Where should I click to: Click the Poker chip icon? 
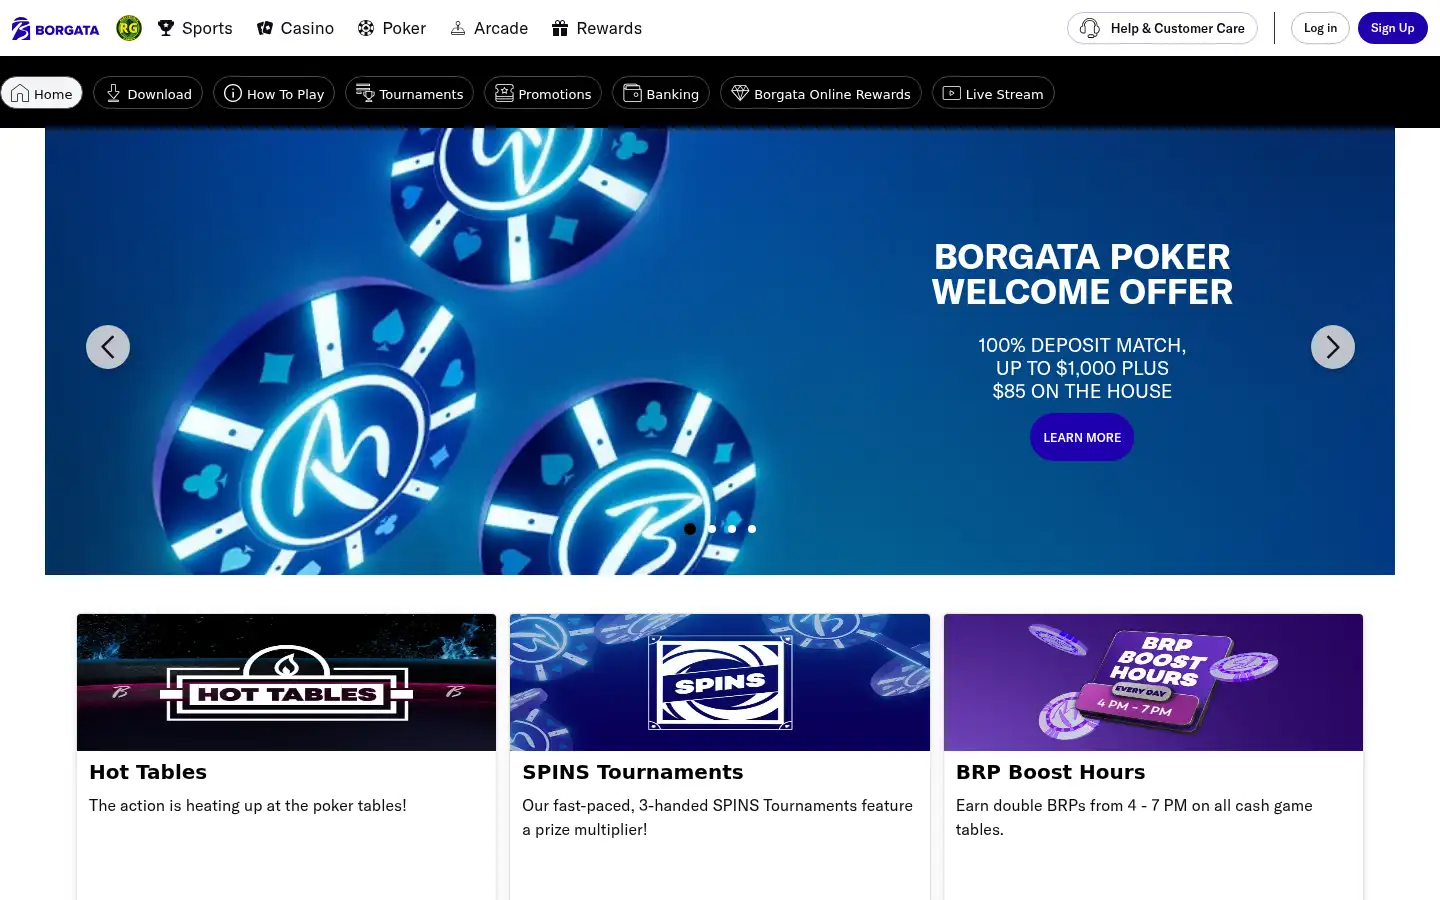coord(366,28)
